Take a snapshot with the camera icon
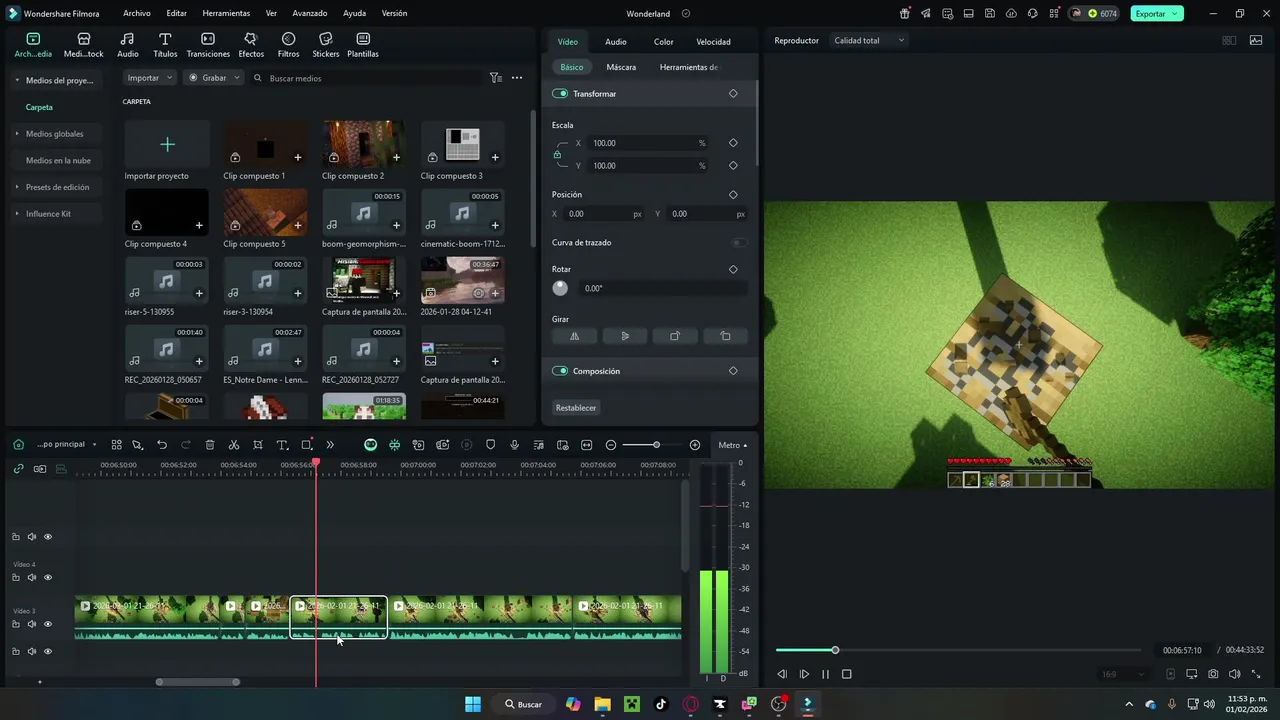Image resolution: width=1280 pixels, height=720 pixels. click(x=1213, y=674)
